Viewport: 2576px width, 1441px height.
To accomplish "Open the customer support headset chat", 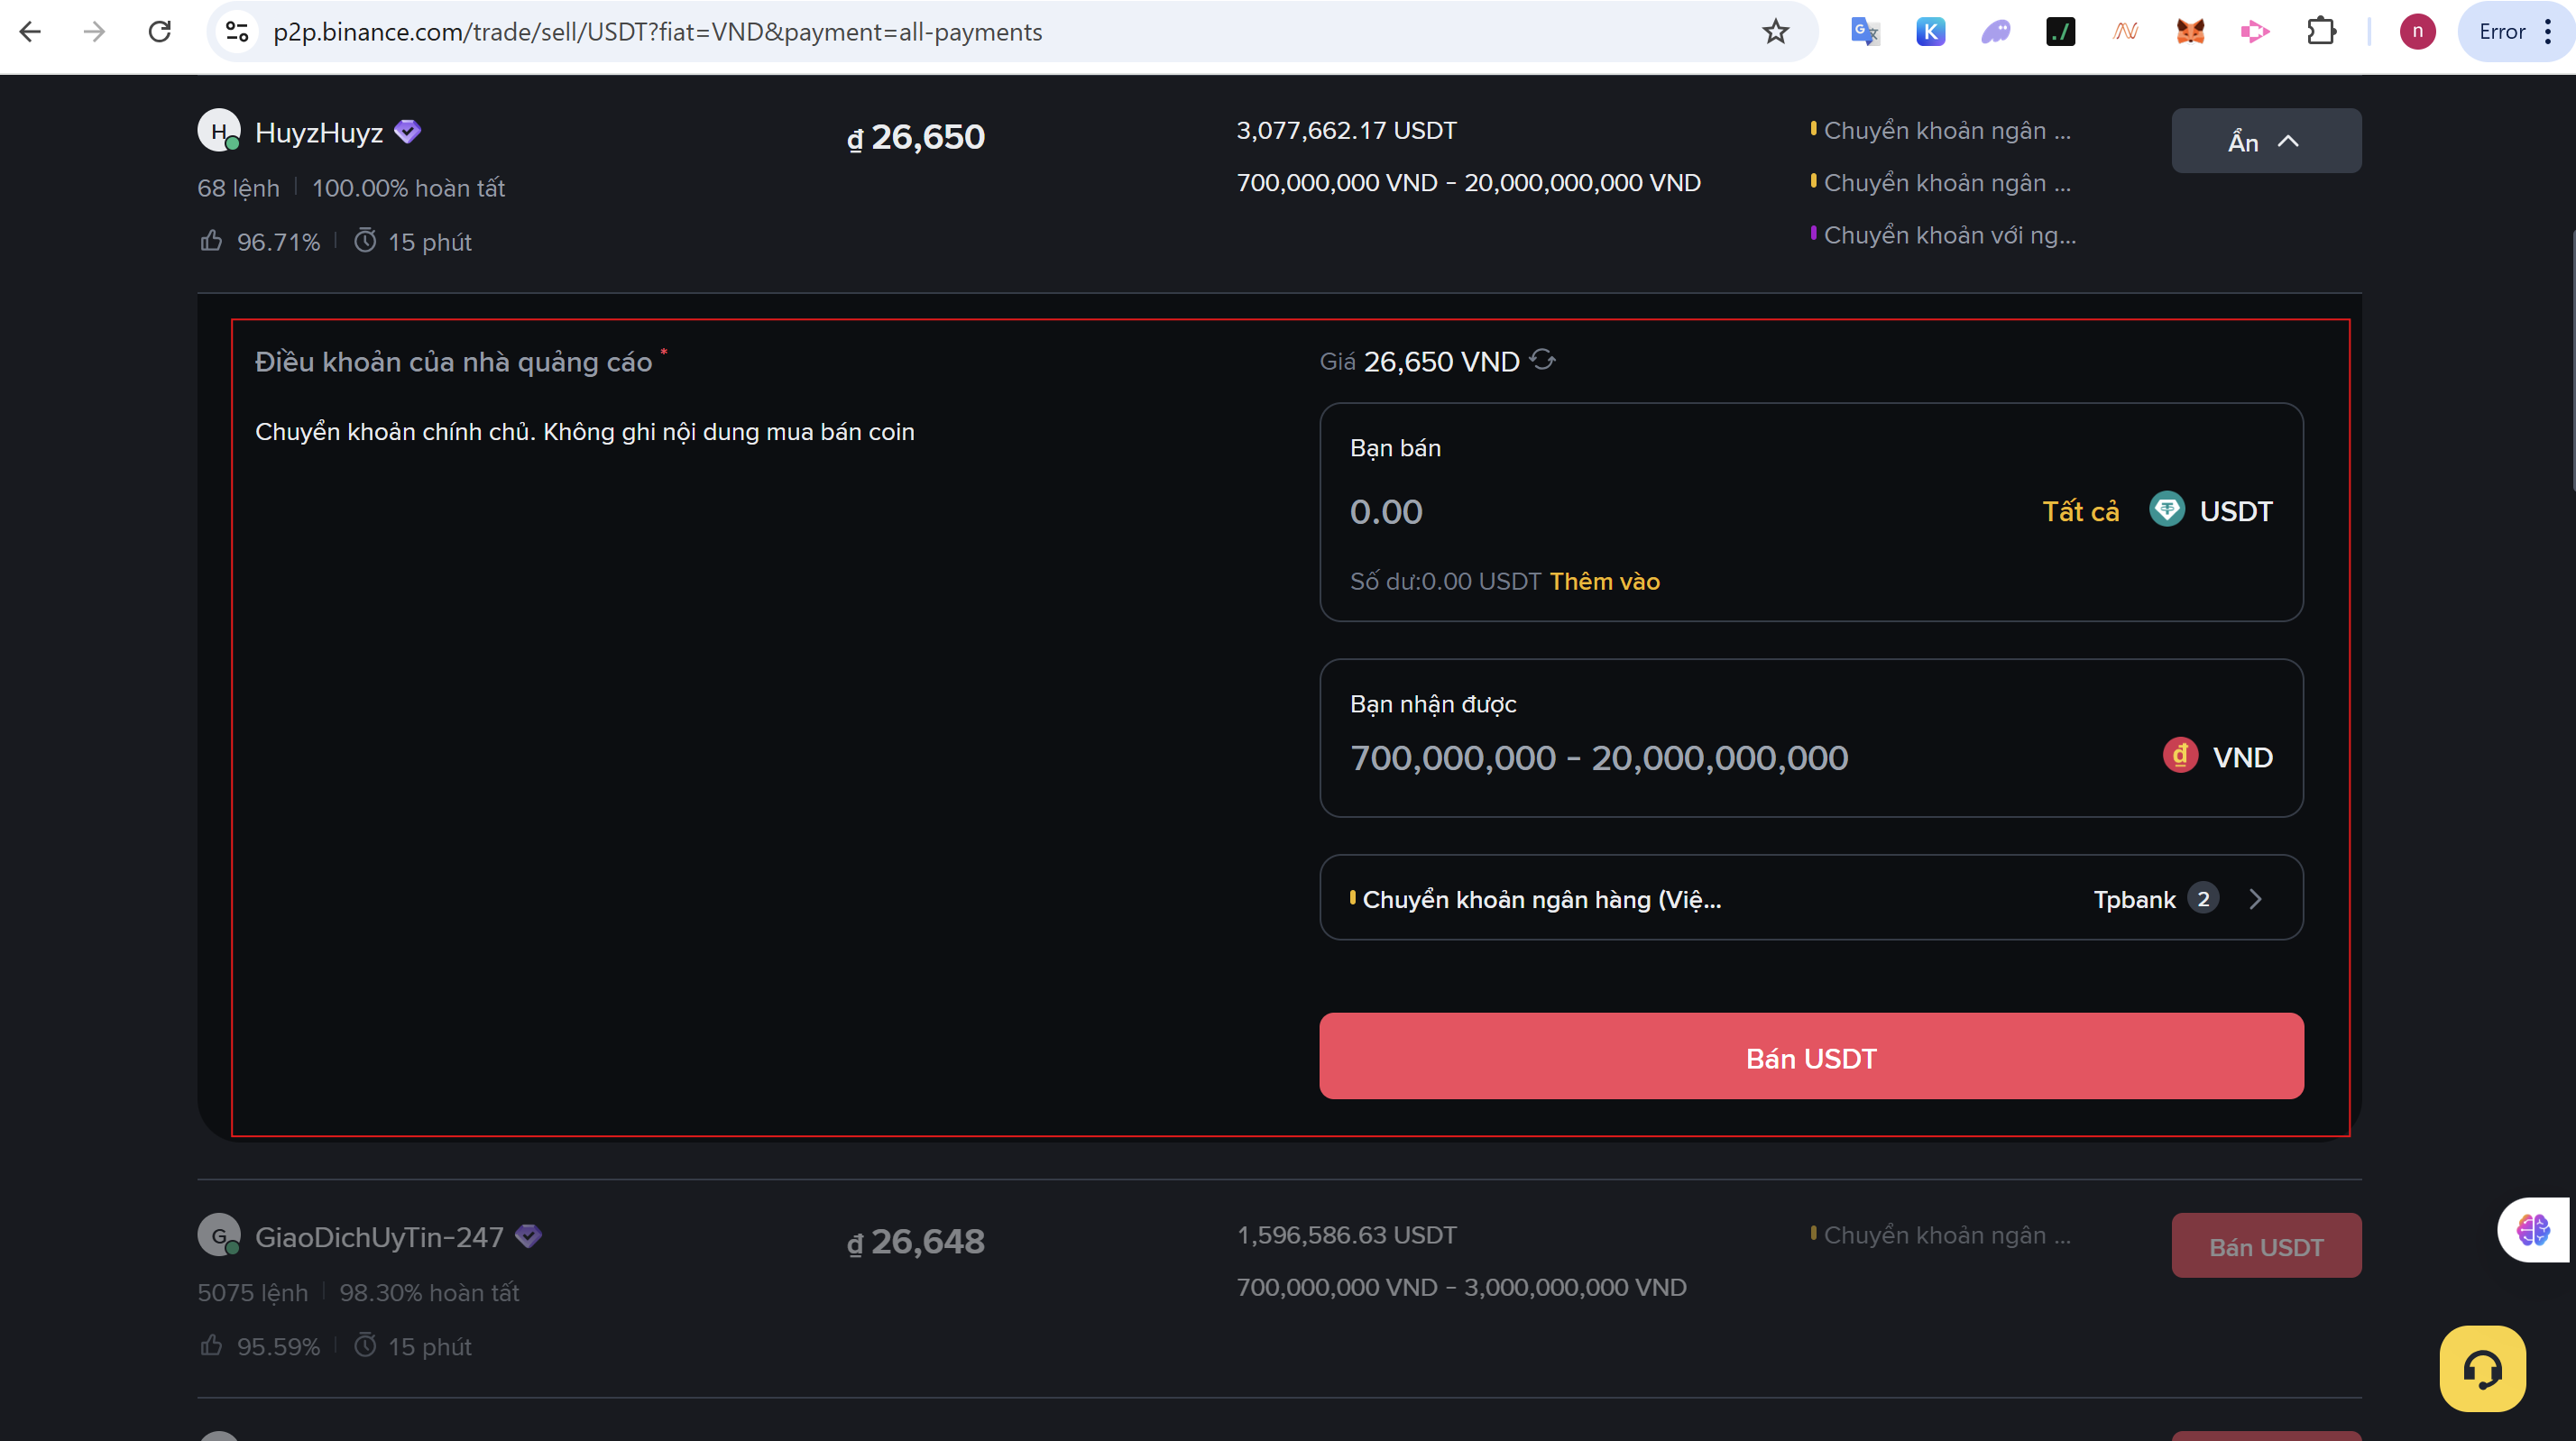I will click(2482, 1368).
